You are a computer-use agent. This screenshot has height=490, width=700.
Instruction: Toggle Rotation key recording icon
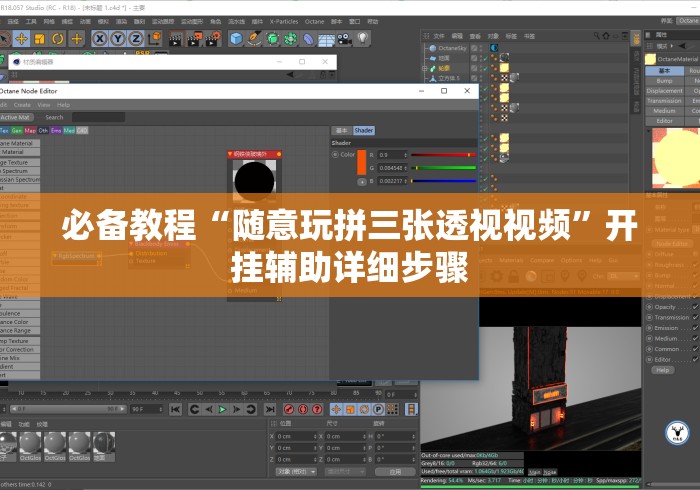364,409
